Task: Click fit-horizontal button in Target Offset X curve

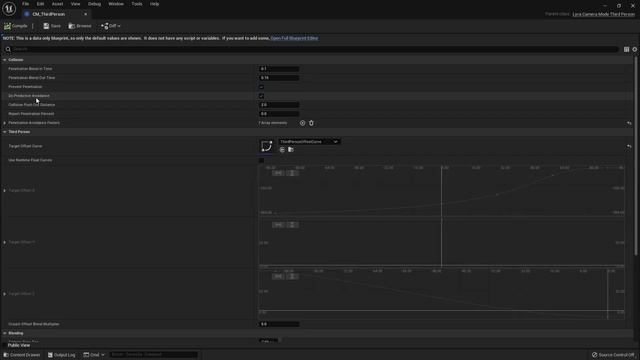Action: tap(278, 173)
